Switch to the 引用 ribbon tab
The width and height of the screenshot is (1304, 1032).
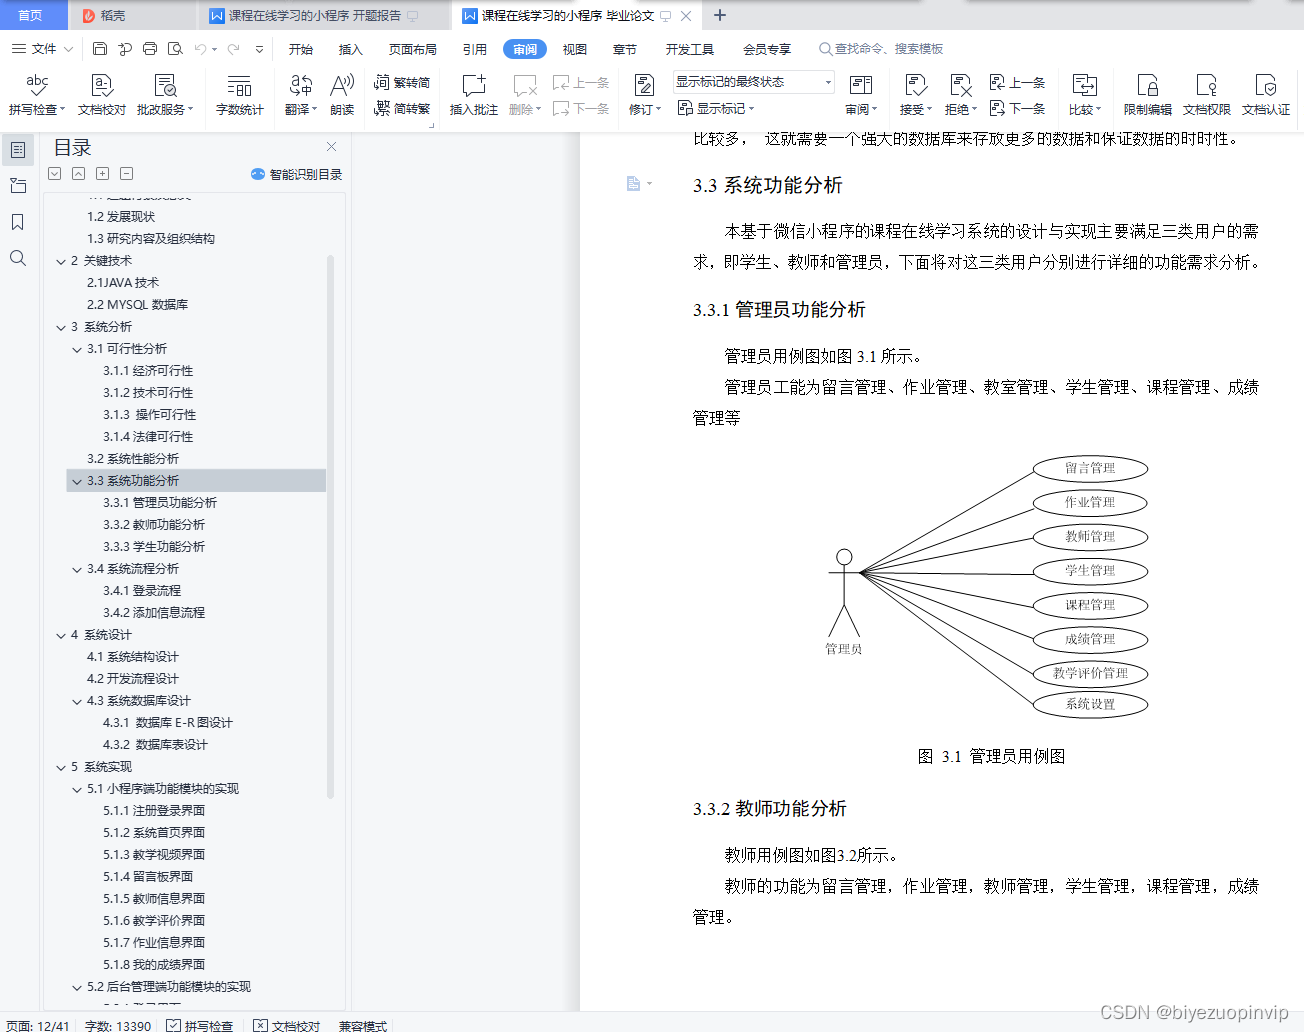(475, 49)
